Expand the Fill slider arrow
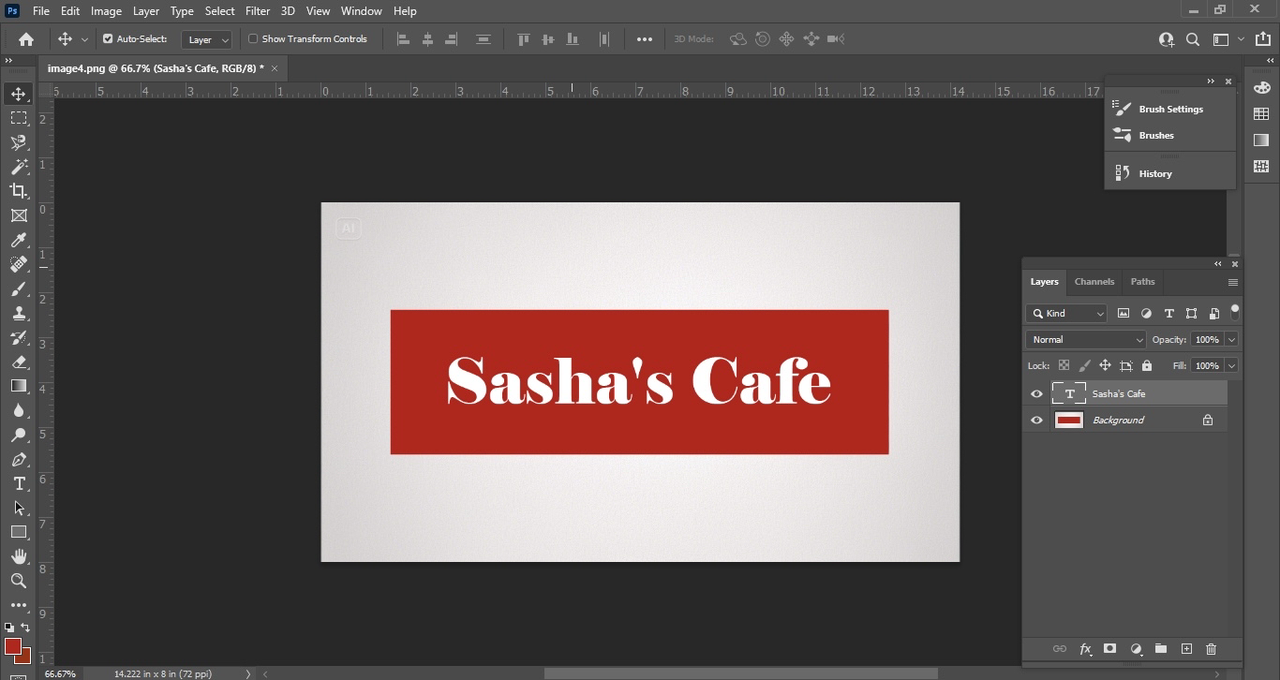 click(1231, 366)
